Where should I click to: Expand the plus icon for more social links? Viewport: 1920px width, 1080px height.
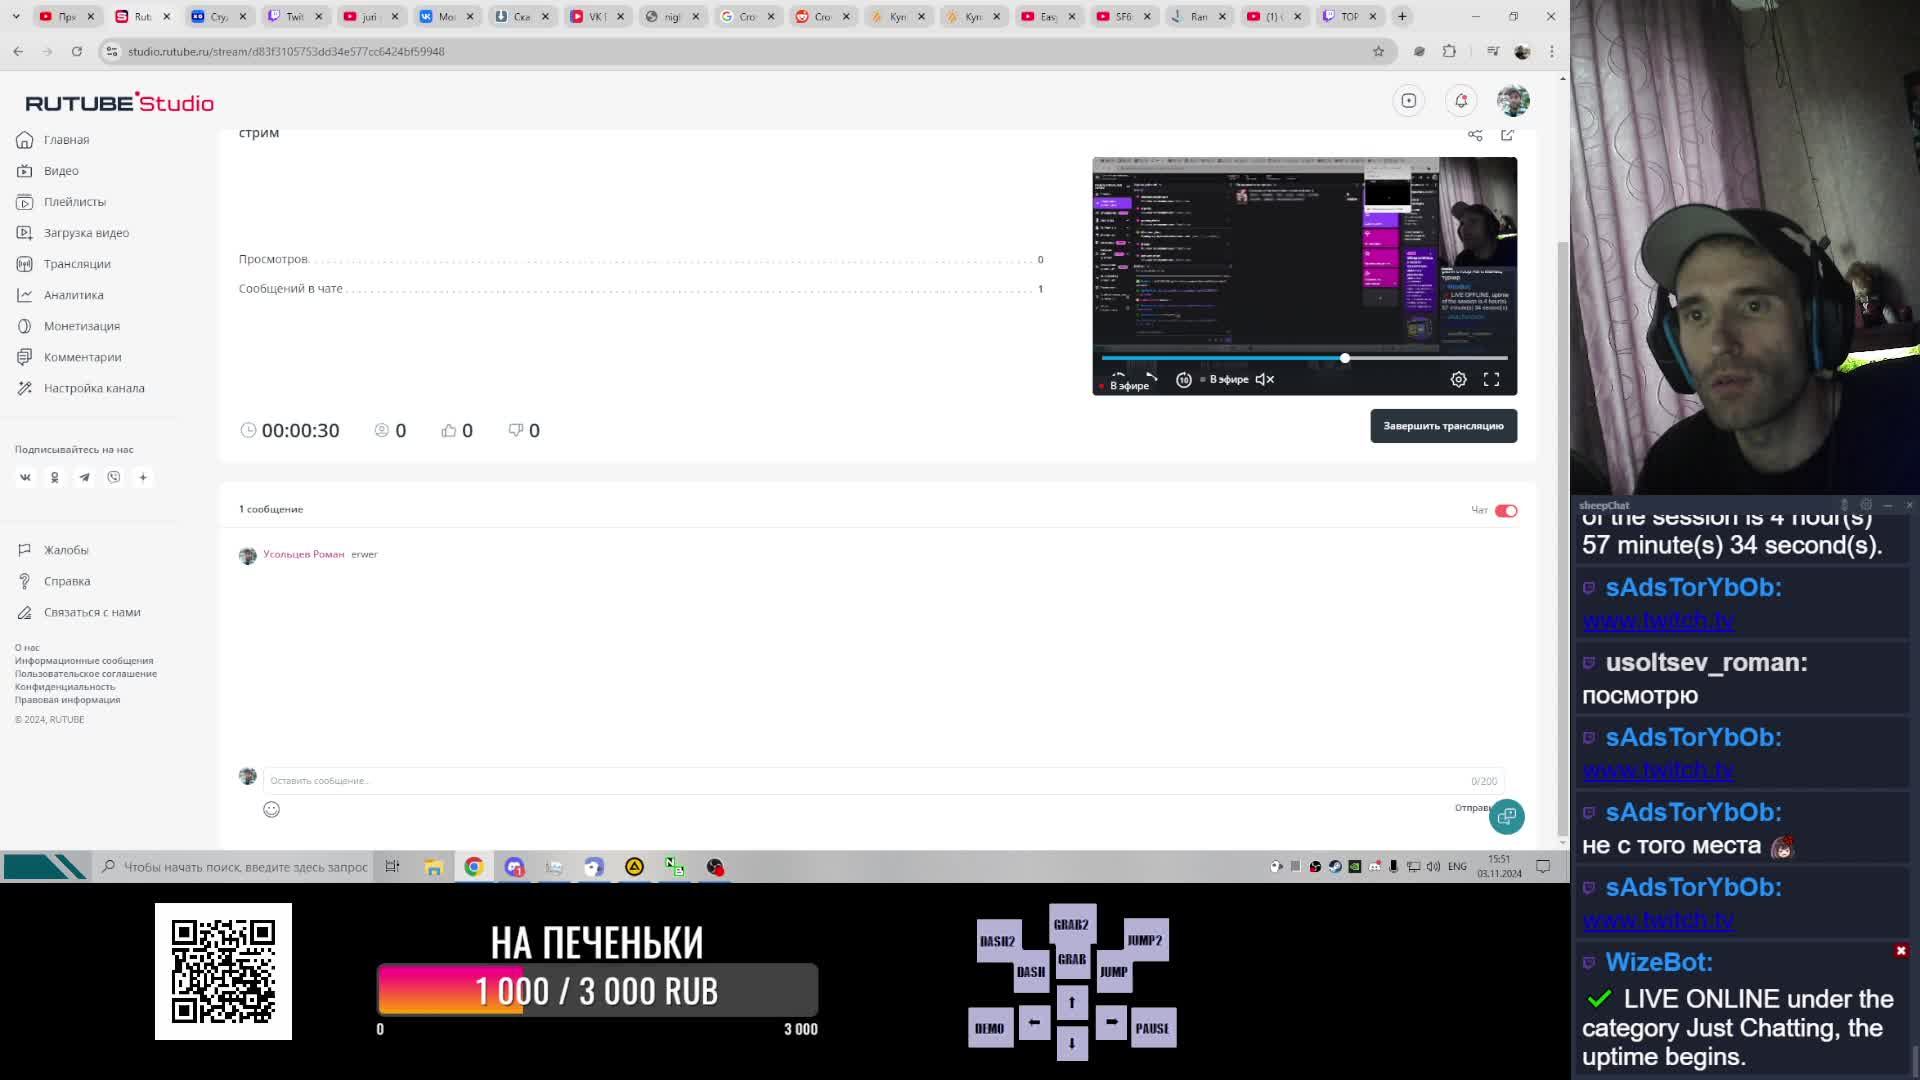(143, 477)
